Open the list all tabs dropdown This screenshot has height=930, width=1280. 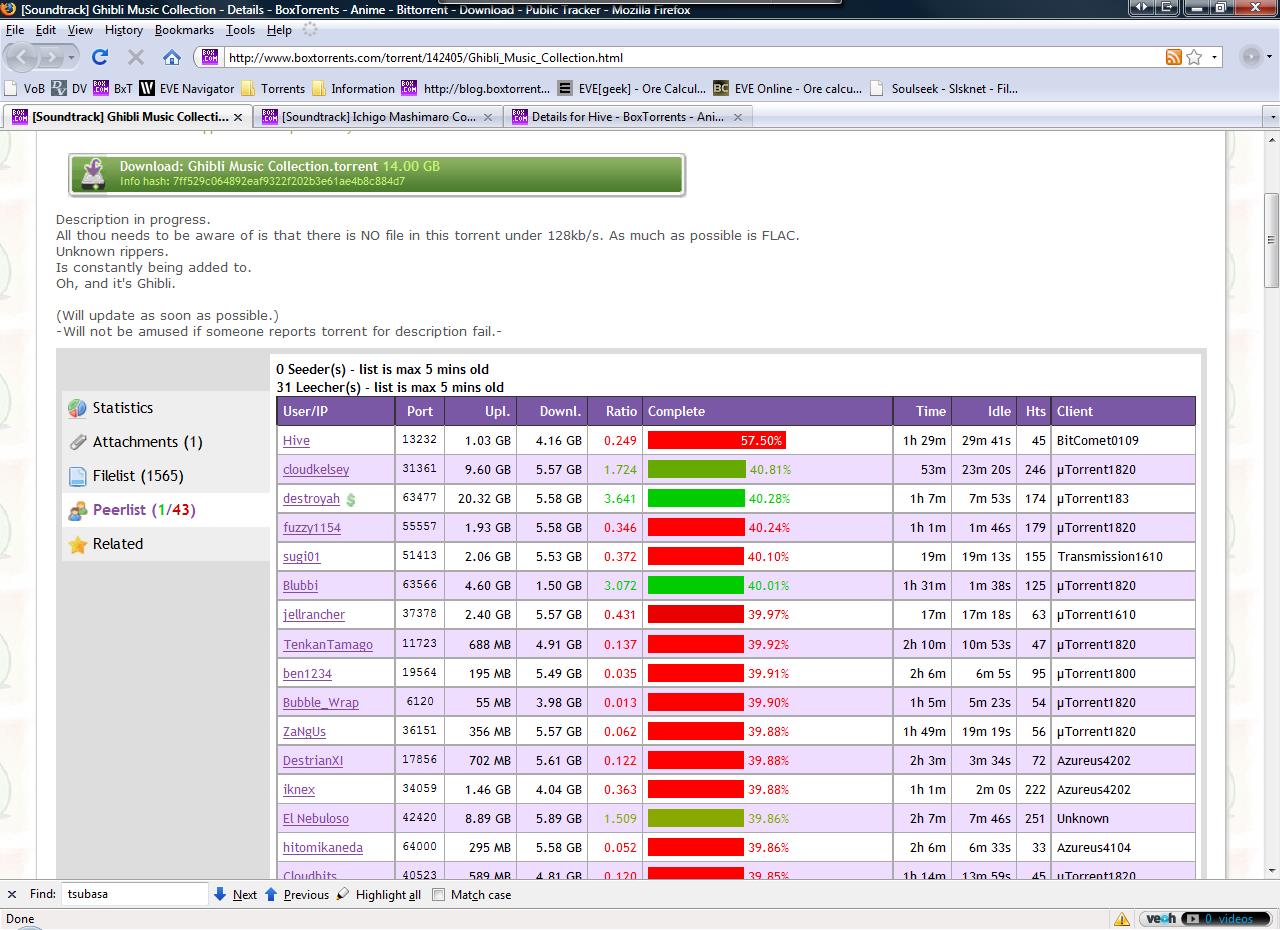point(1271,117)
